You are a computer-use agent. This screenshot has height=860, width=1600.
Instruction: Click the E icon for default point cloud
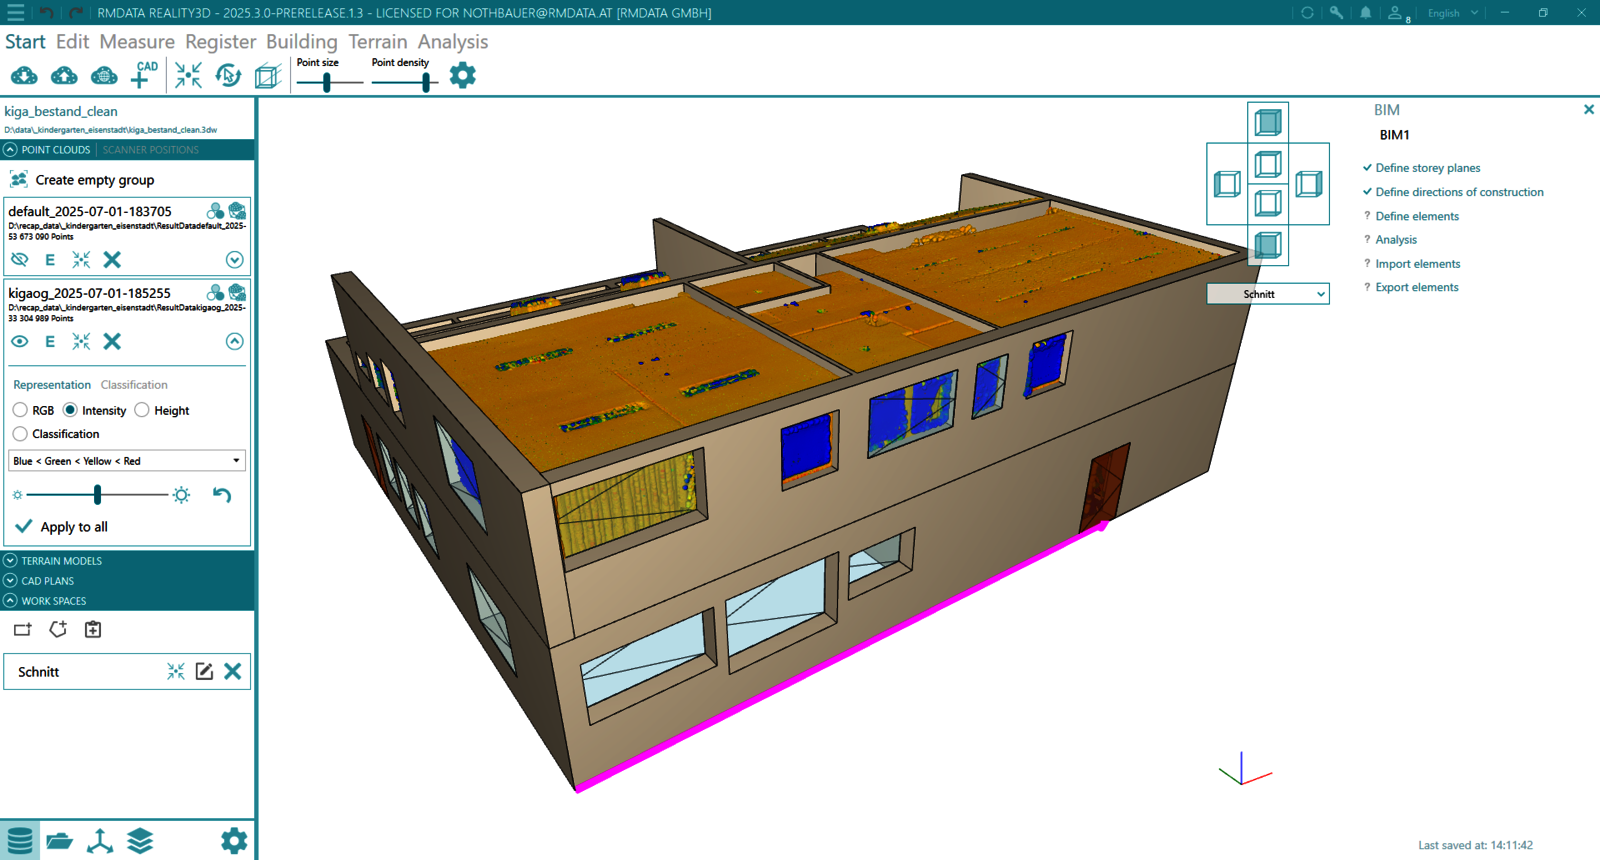50,260
